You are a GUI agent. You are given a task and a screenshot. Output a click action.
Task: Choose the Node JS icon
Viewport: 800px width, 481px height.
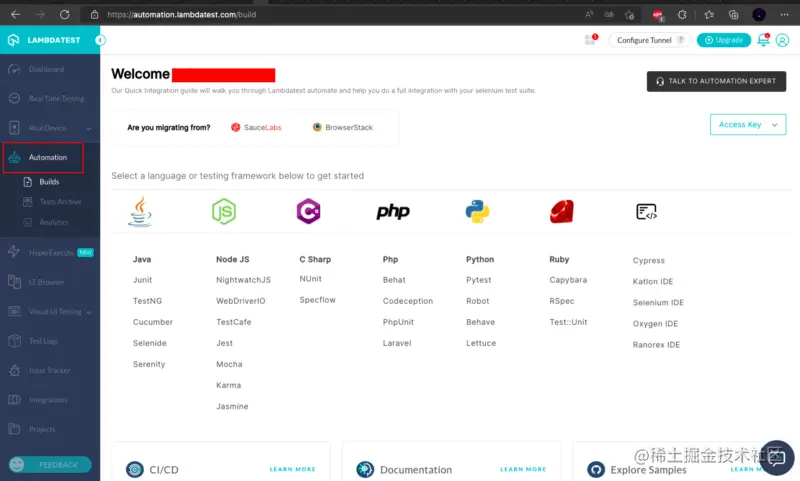point(224,211)
